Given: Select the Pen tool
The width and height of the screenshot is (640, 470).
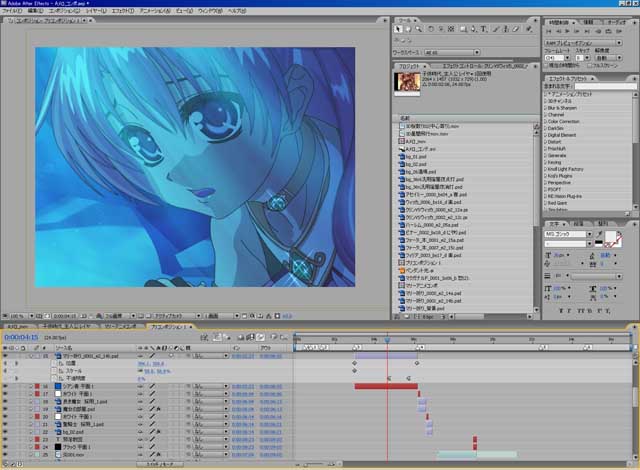Looking at the screenshot, I should [473, 29].
